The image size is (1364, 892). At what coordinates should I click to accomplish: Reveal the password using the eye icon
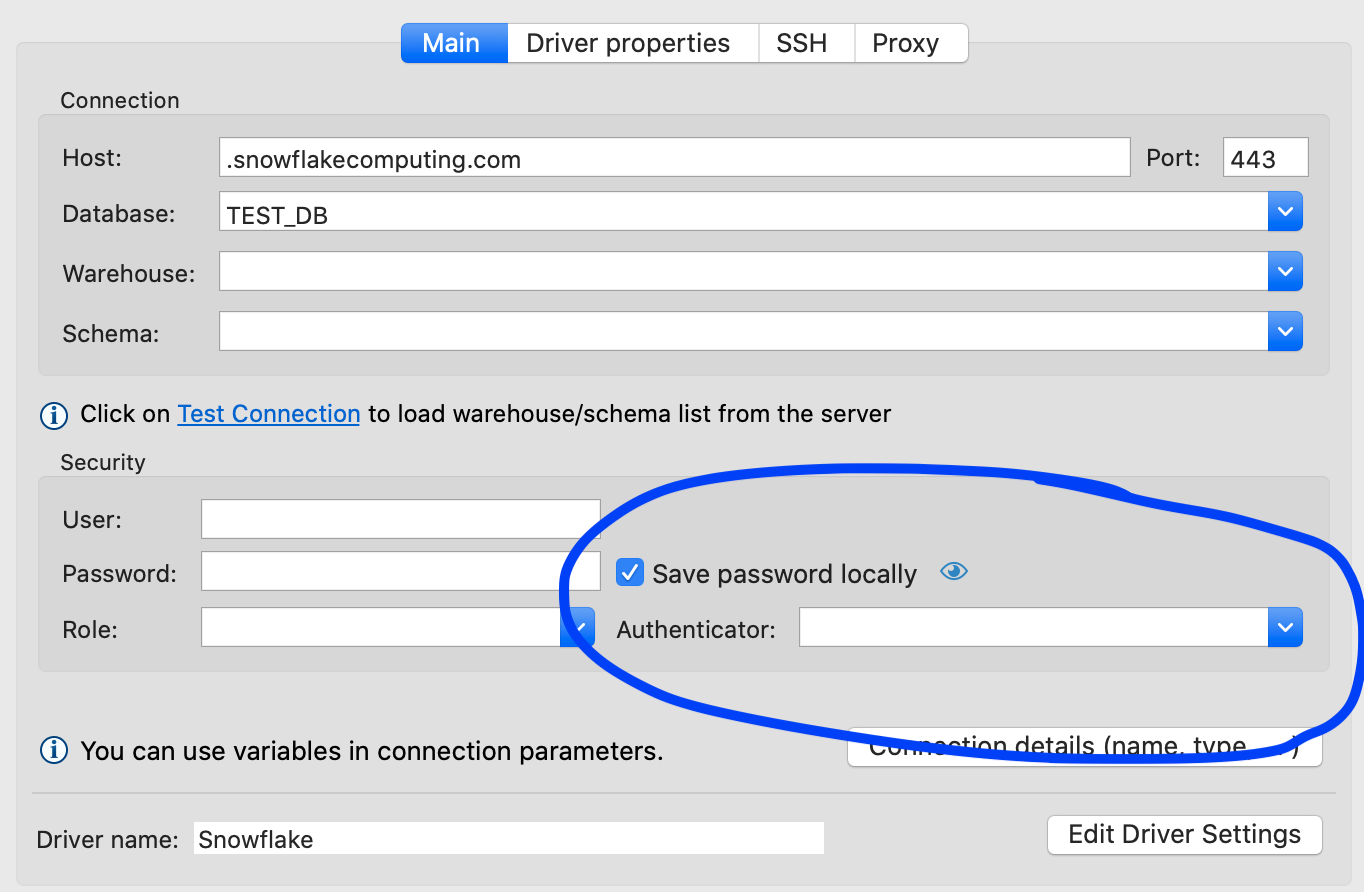coord(954,571)
